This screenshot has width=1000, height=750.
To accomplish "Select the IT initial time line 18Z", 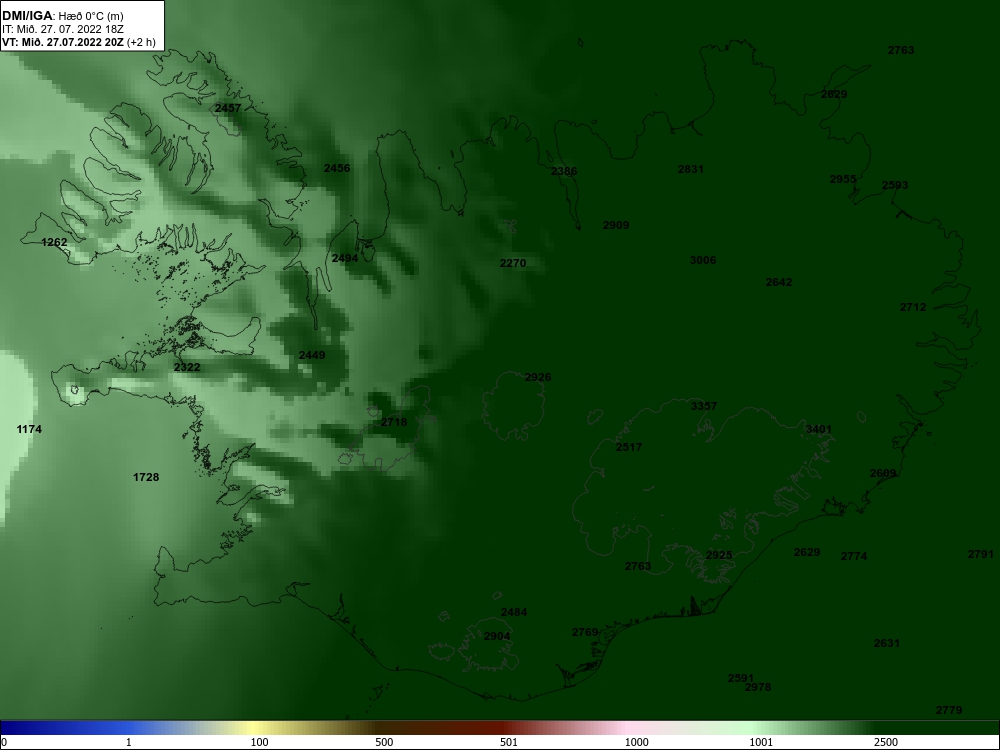I will click(x=62, y=29).
